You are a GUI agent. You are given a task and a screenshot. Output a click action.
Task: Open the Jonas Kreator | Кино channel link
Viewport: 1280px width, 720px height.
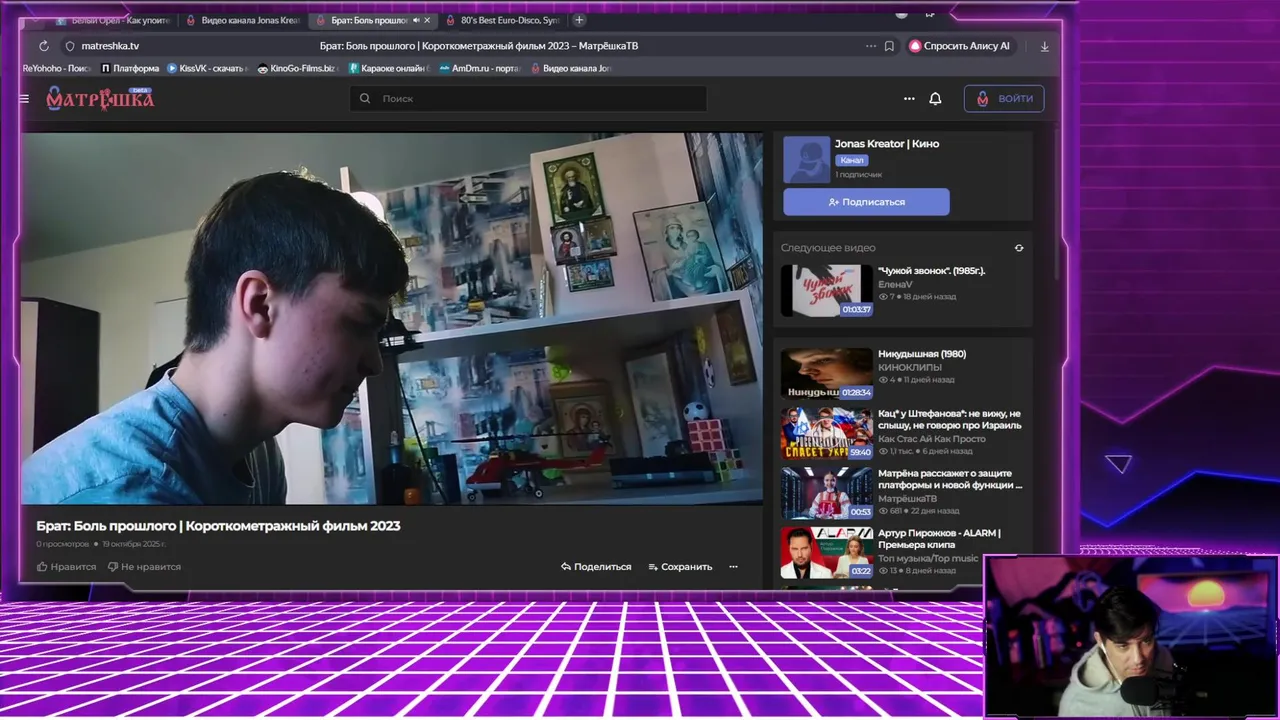[x=887, y=144]
